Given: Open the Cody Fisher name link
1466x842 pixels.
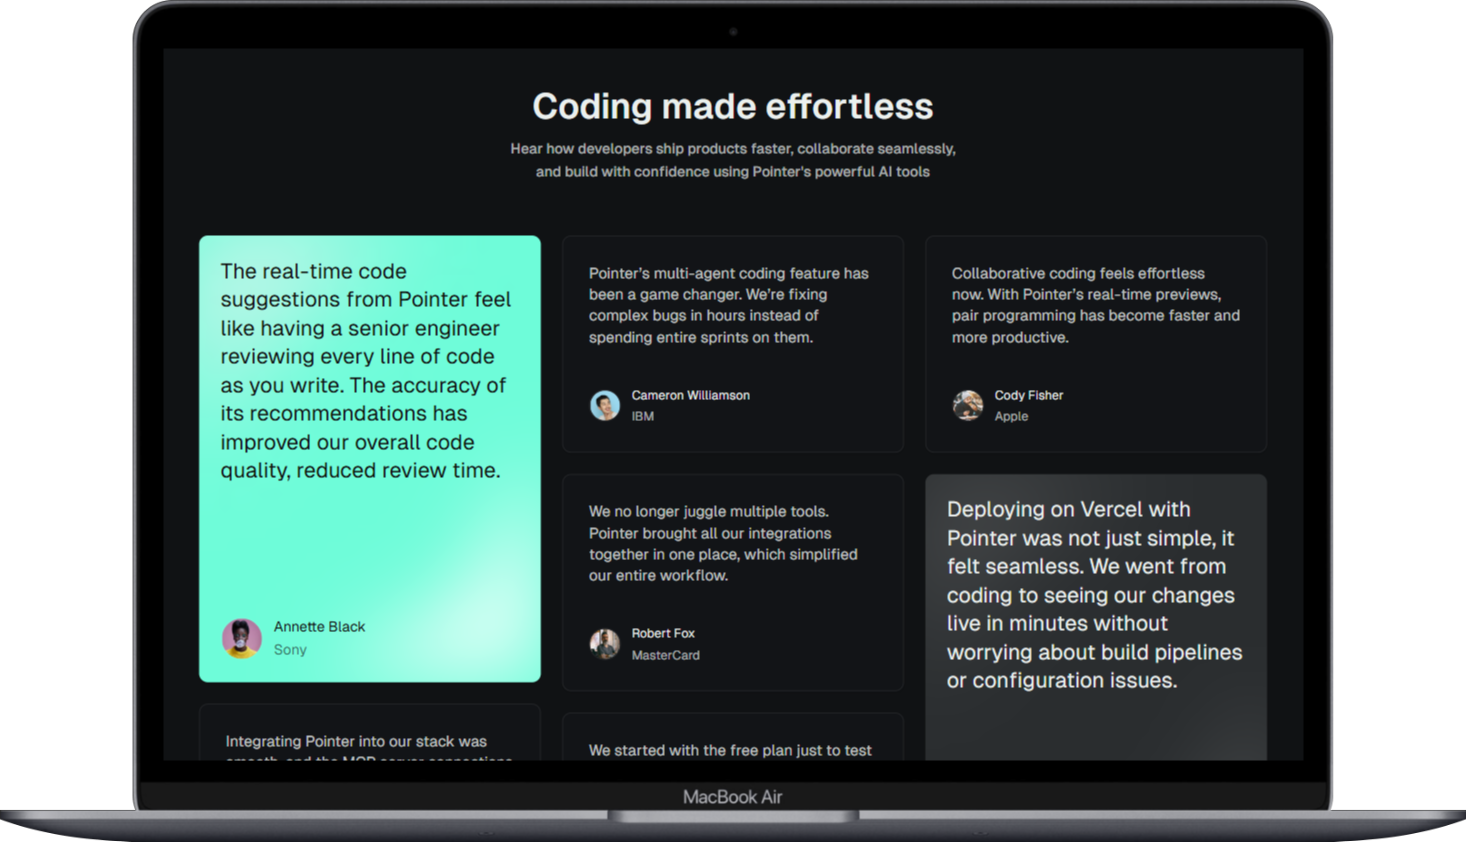Looking at the screenshot, I should click(x=1028, y=395).
